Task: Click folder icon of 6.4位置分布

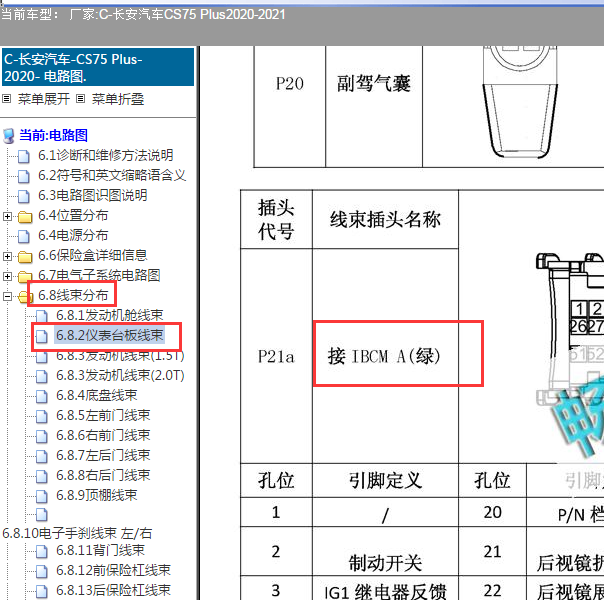Action: coord(25,217)
